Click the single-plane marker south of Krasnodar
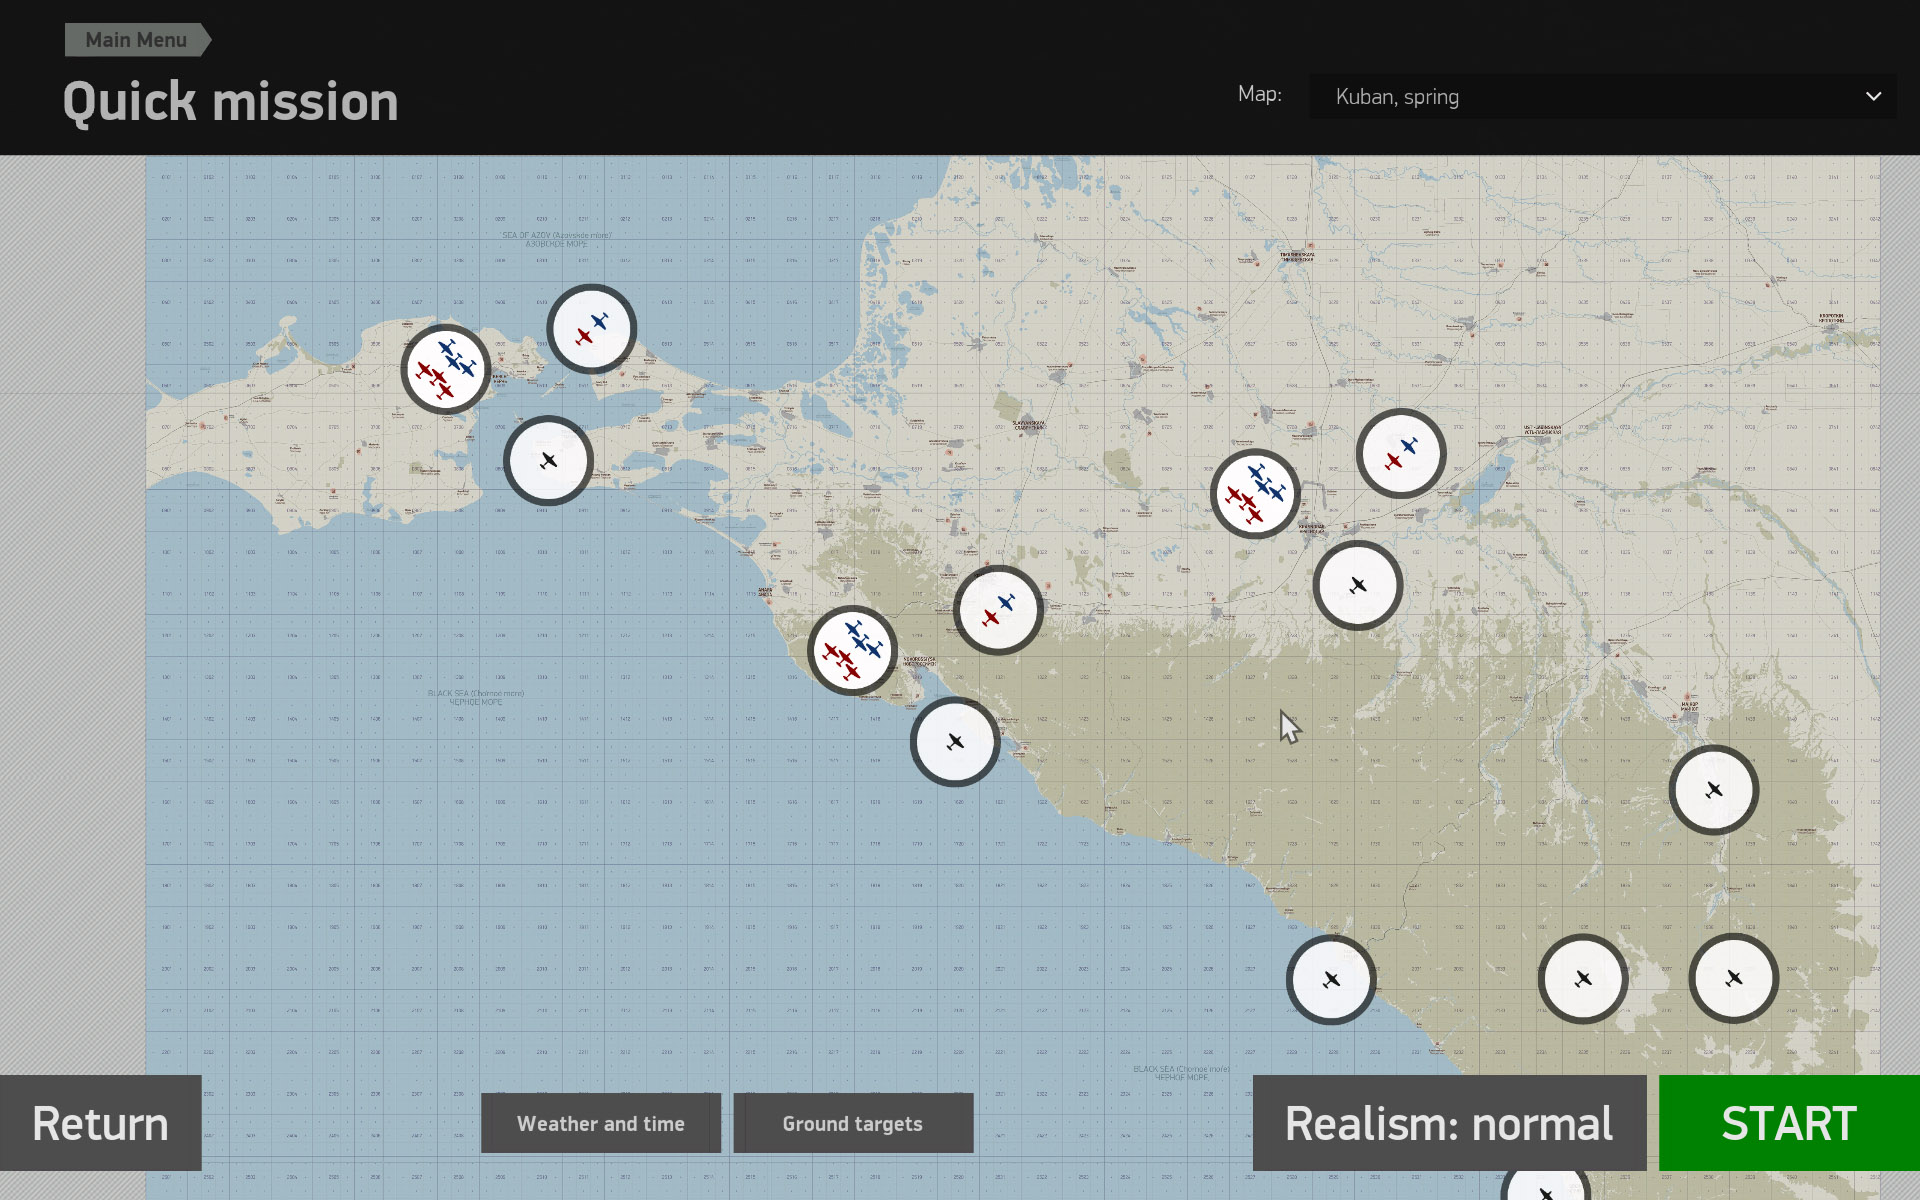The width and height of the screenshot is (1920, 1200). (x=1358, y=585)
